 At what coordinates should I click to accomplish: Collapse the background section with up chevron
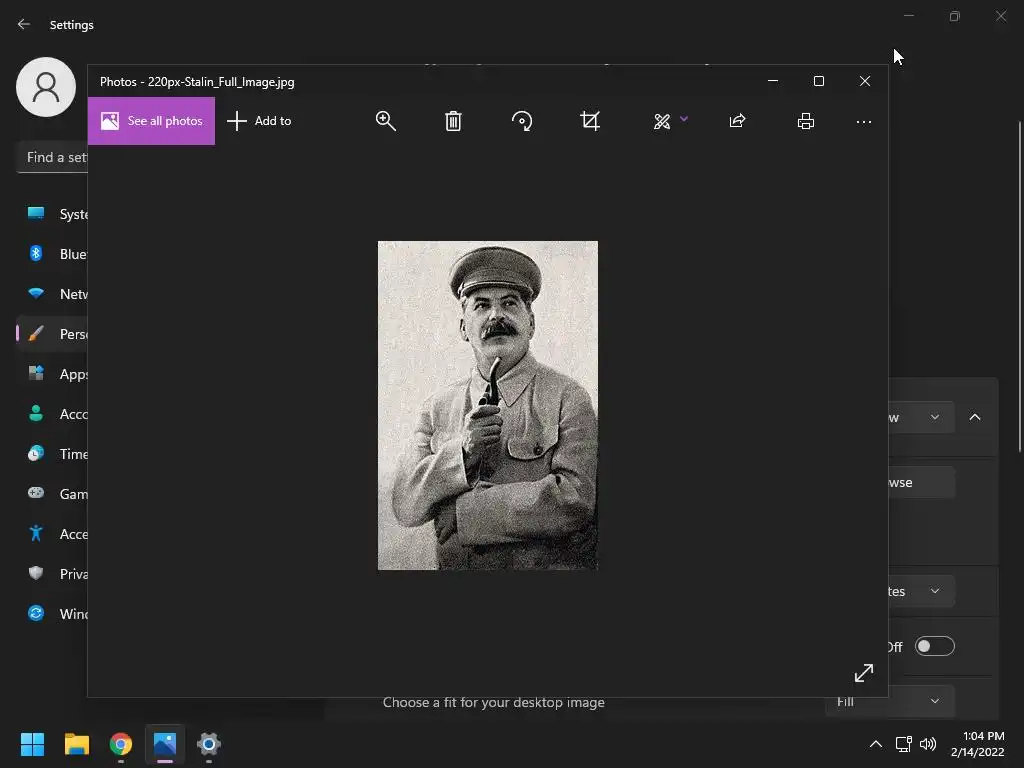974,417
